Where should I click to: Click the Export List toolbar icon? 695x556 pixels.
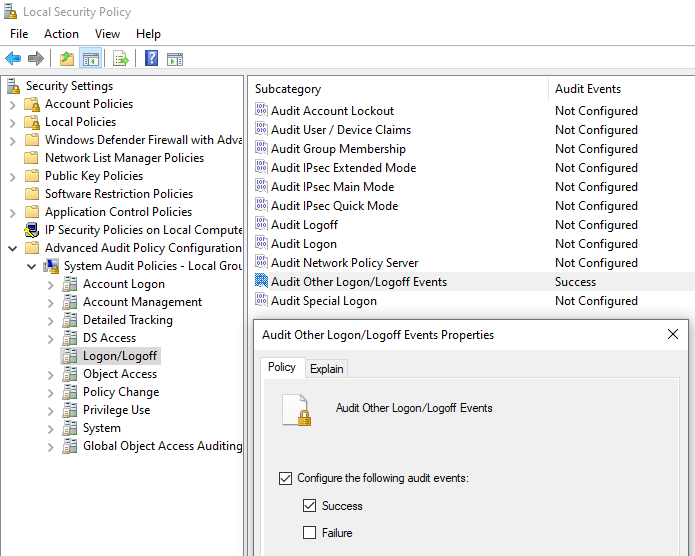pos(121,59)
